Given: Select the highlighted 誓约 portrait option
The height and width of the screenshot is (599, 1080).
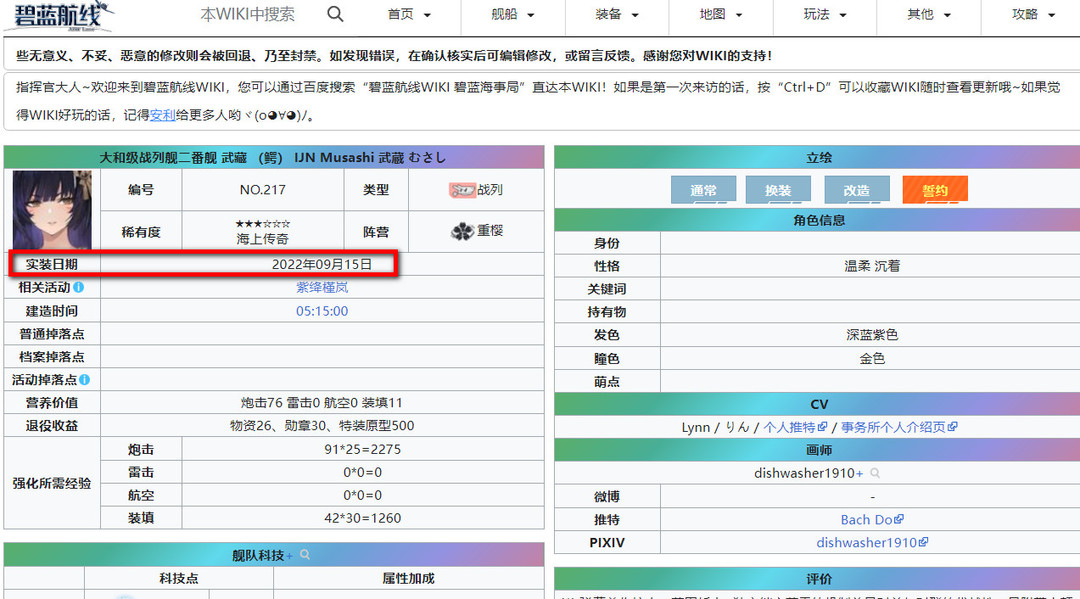Looking at the screenshot, I should pos(934,187).
